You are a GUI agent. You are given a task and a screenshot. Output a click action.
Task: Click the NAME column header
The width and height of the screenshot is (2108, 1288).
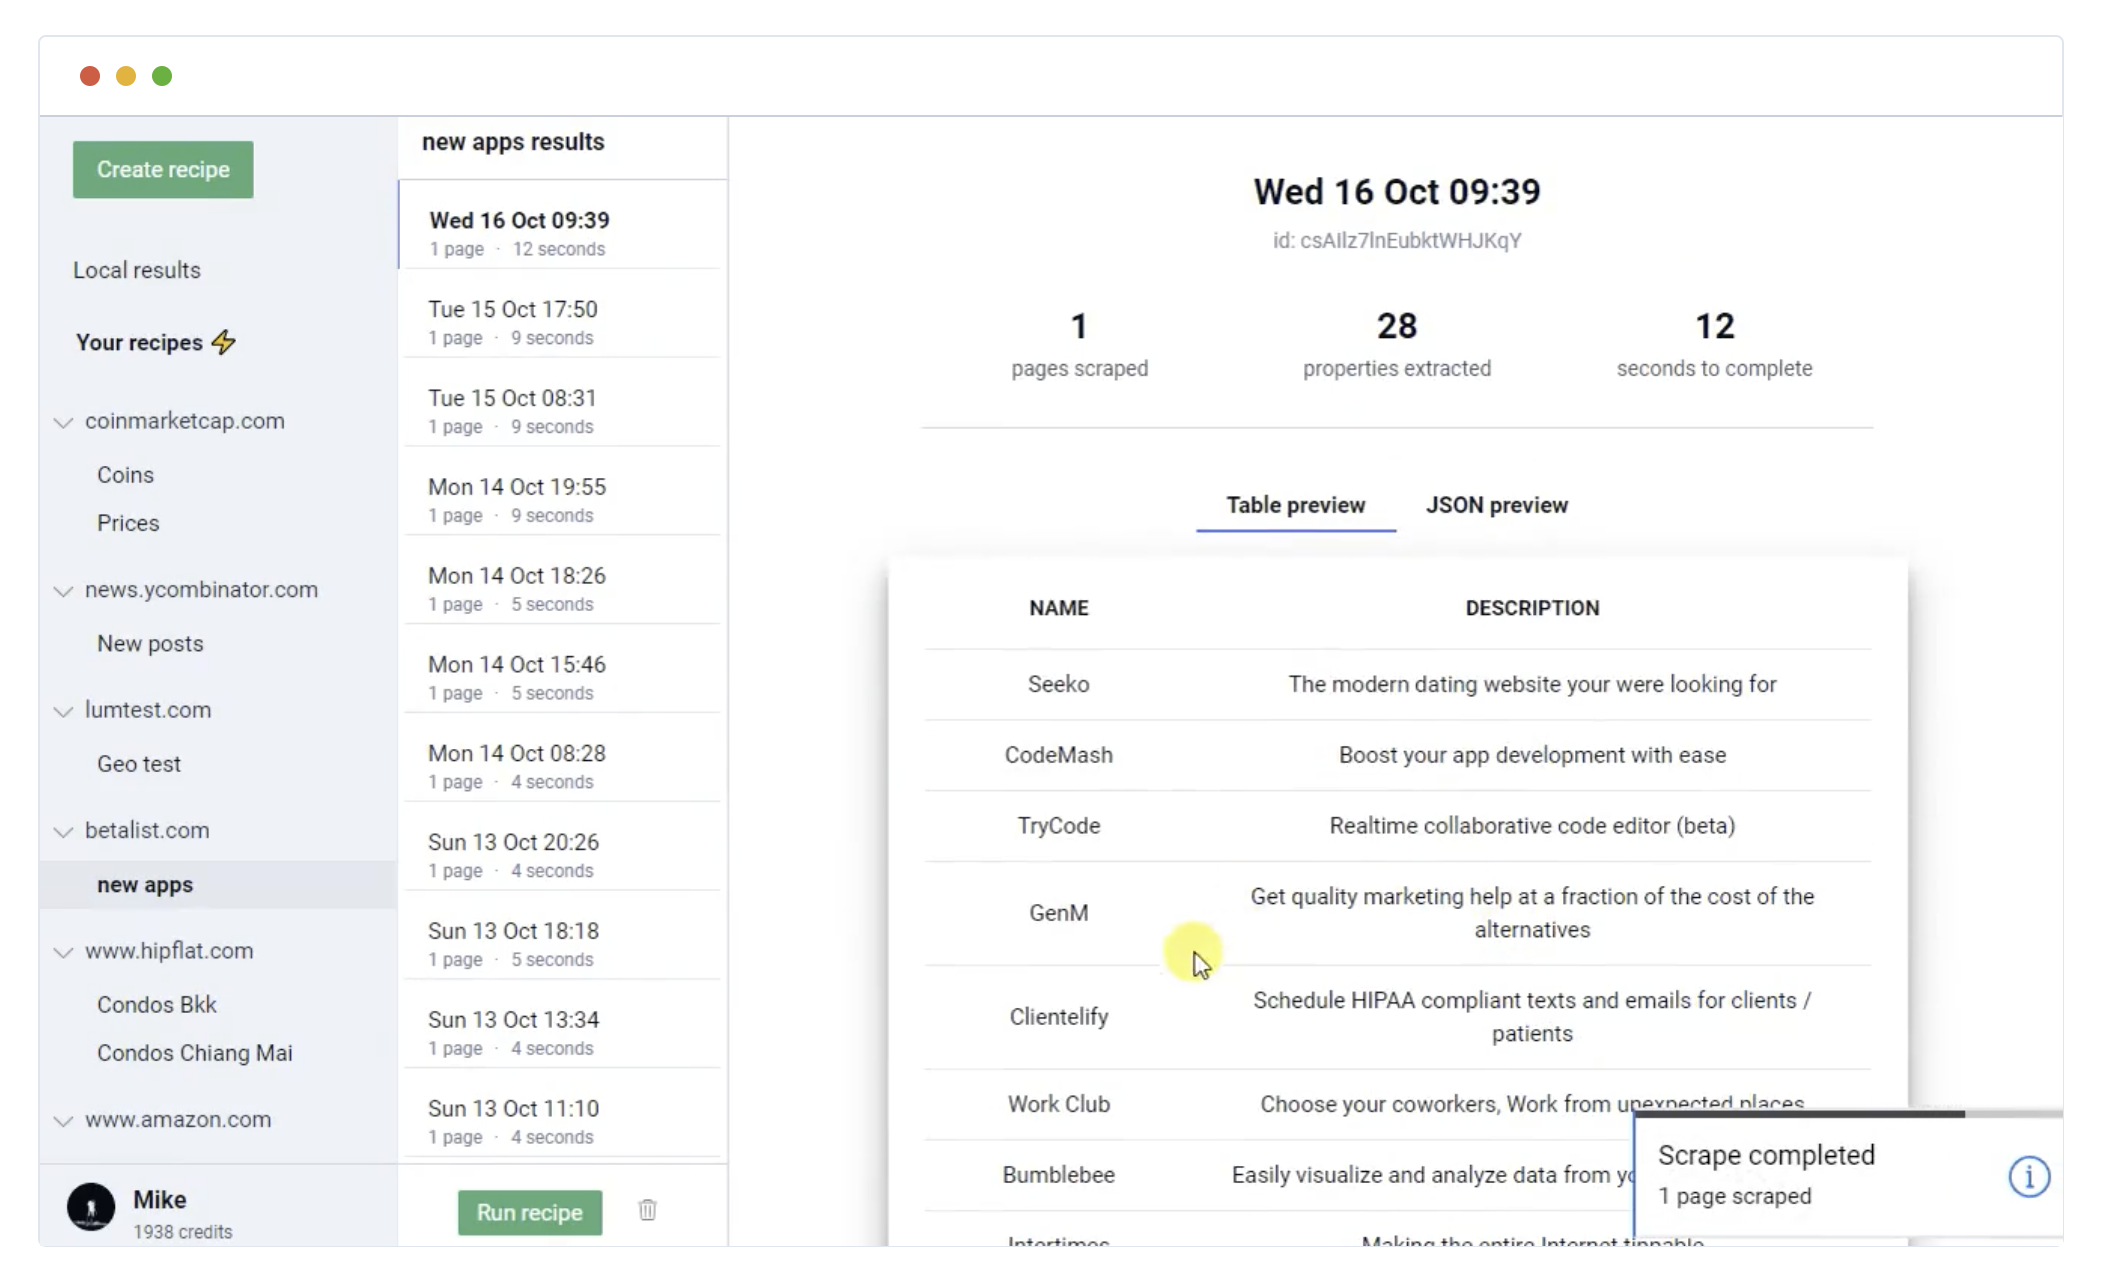pos(1059,608)
